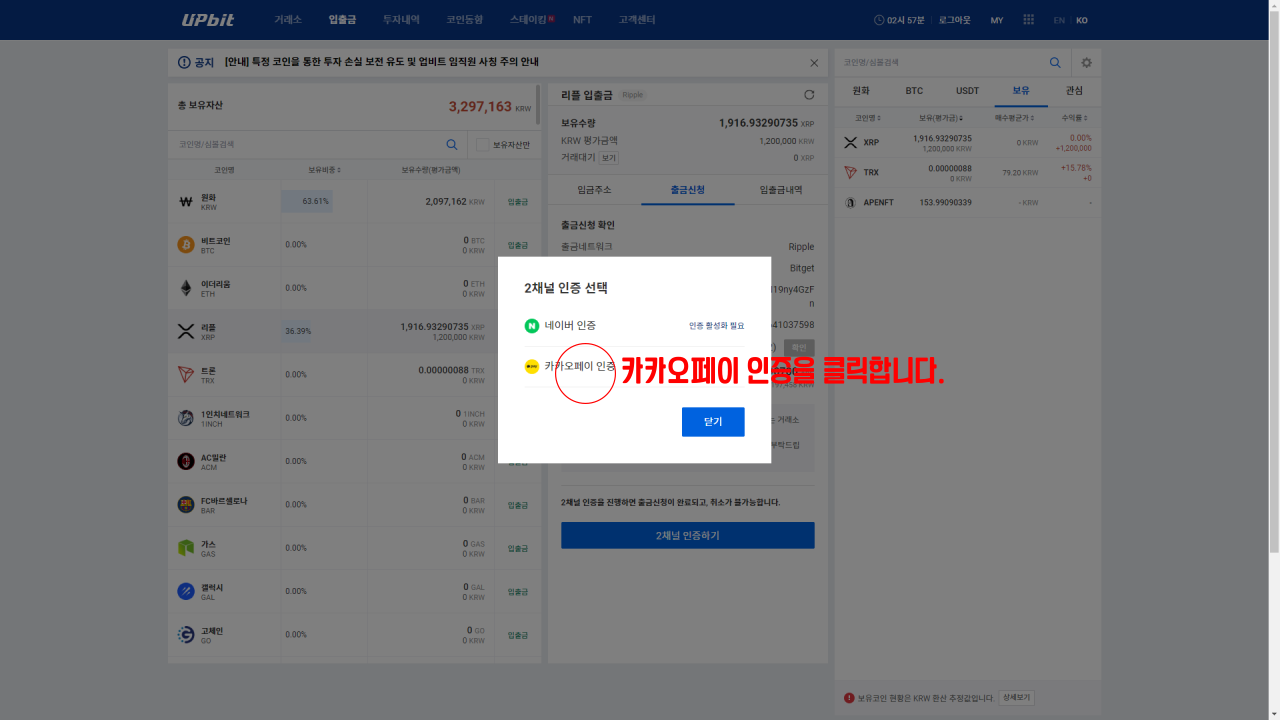Select the 원화 market tab
This screenshot has width=1280, height=720.
[861, 91]
